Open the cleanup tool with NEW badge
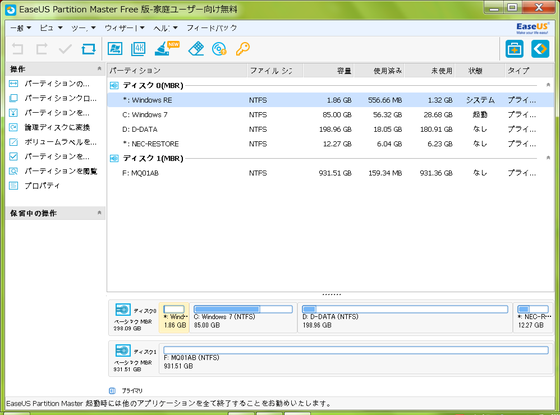This screenshot has height=415, width=560. pos(166,49)
